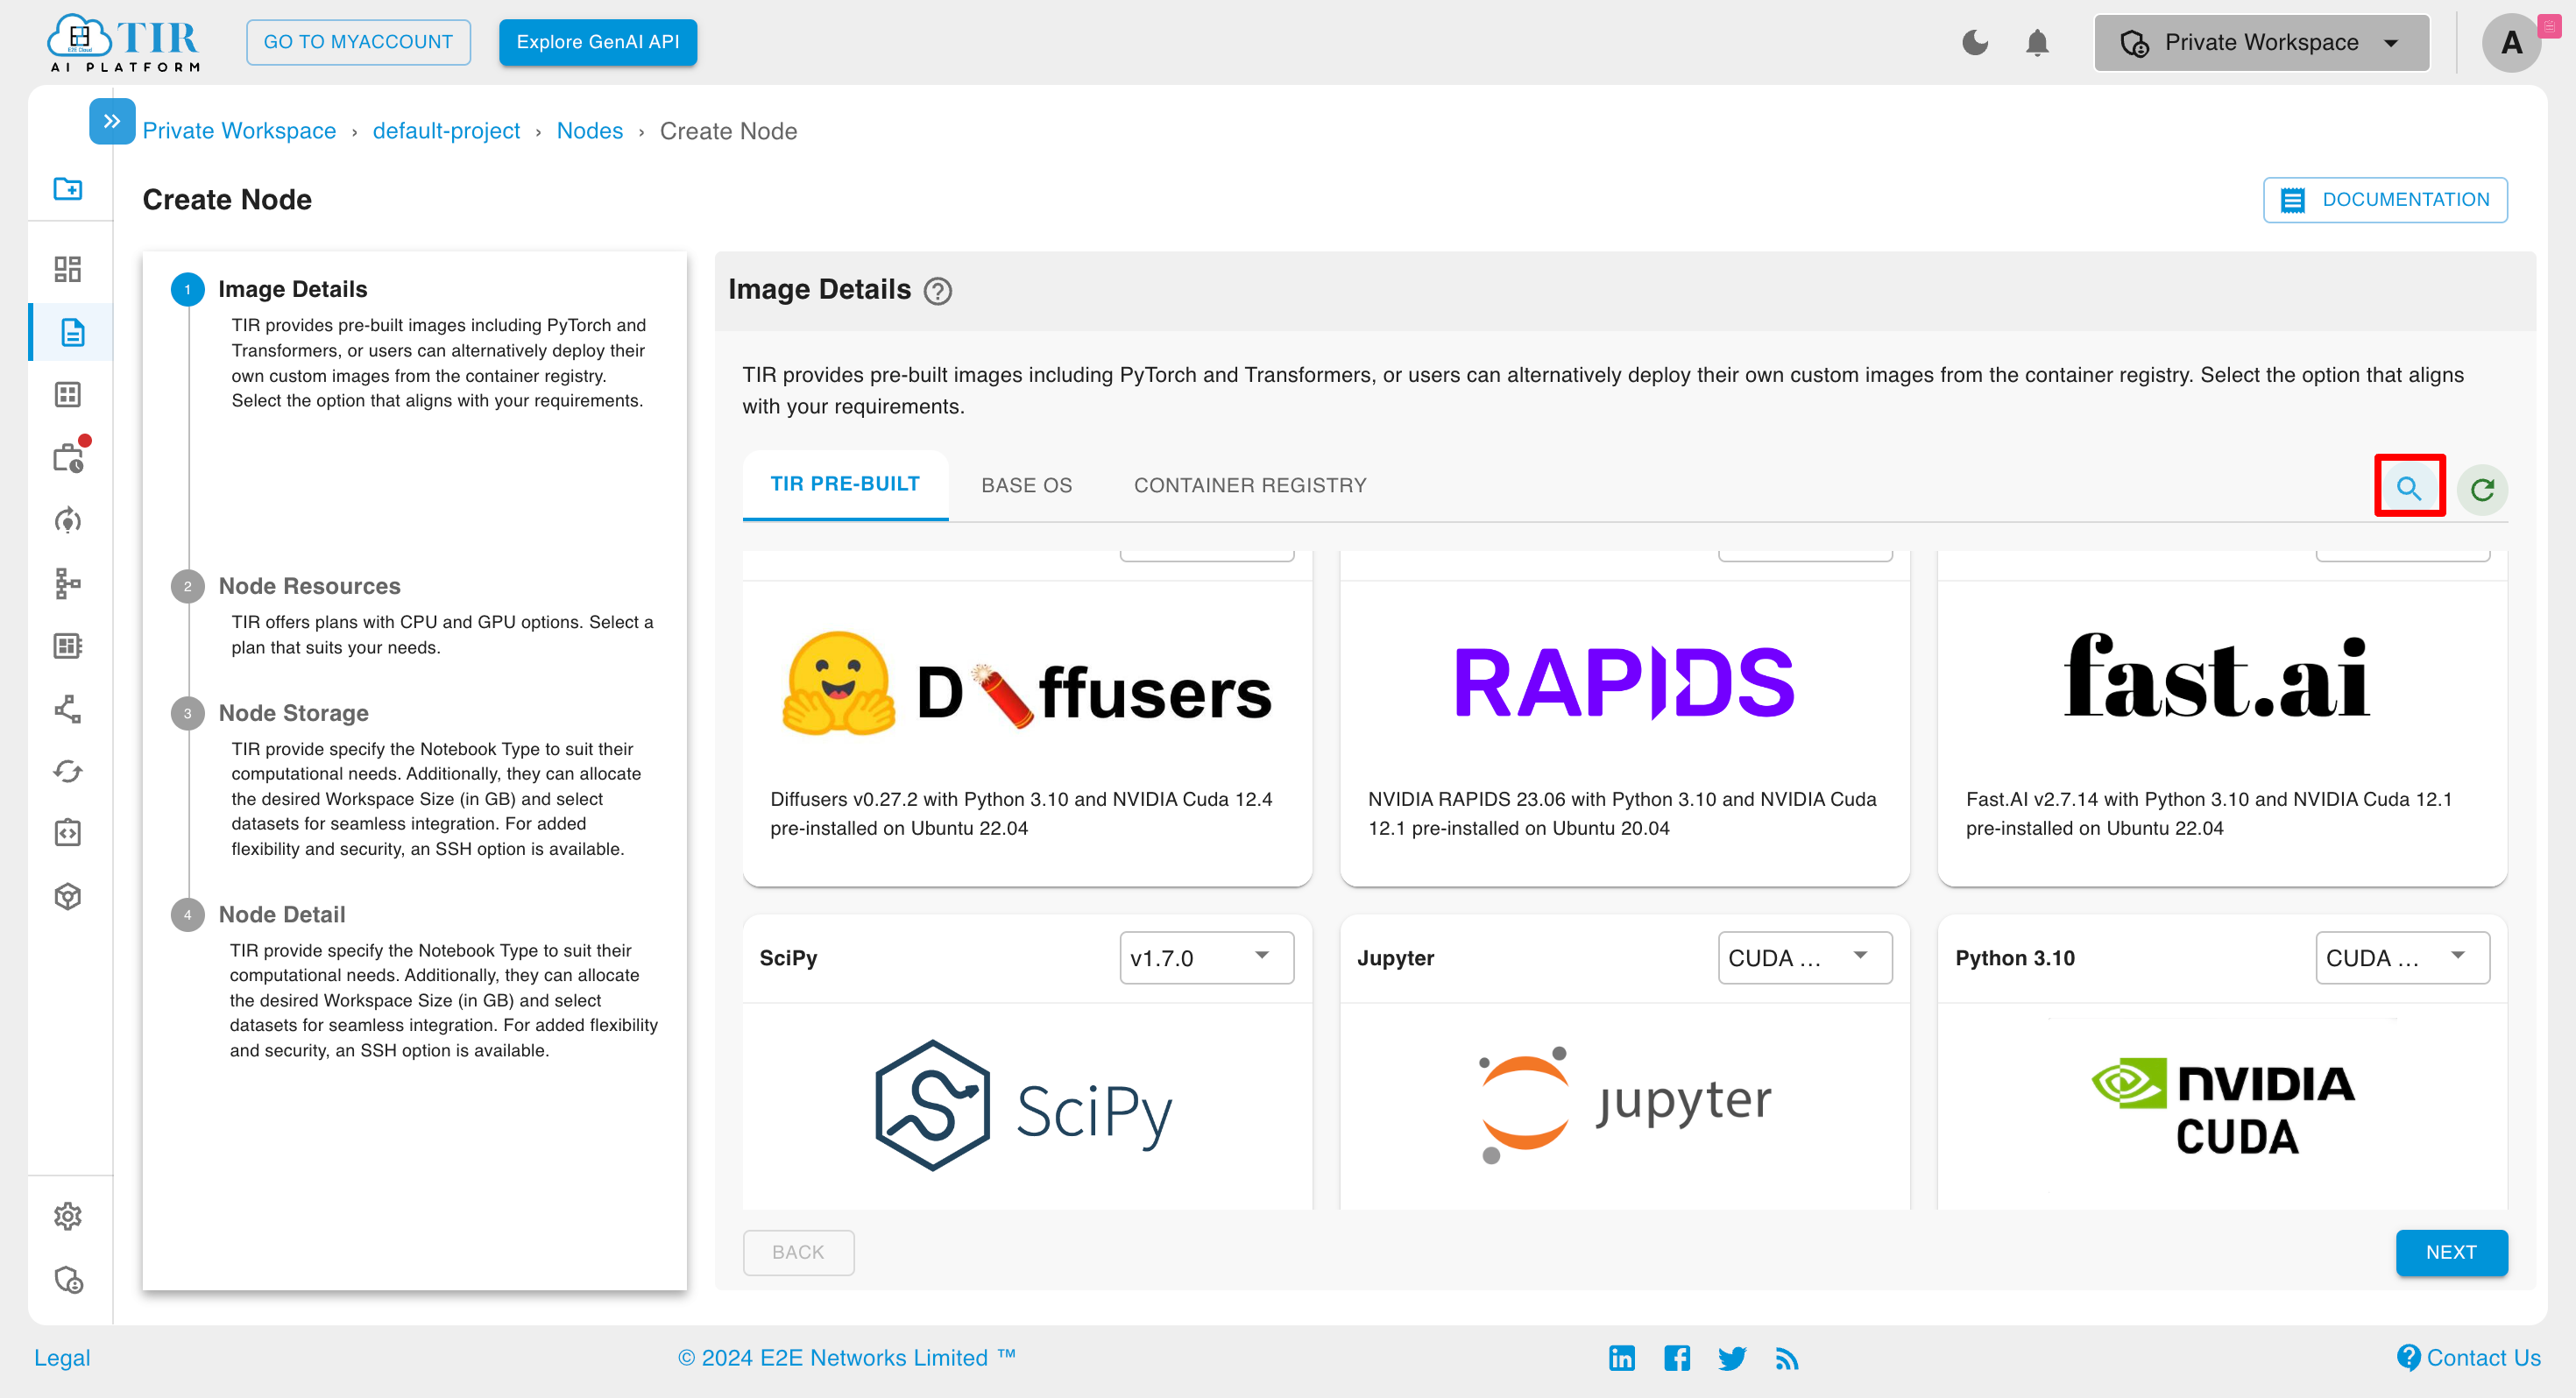
Task: Open the pipeline tree icon in sidebar
Action: 68,583
